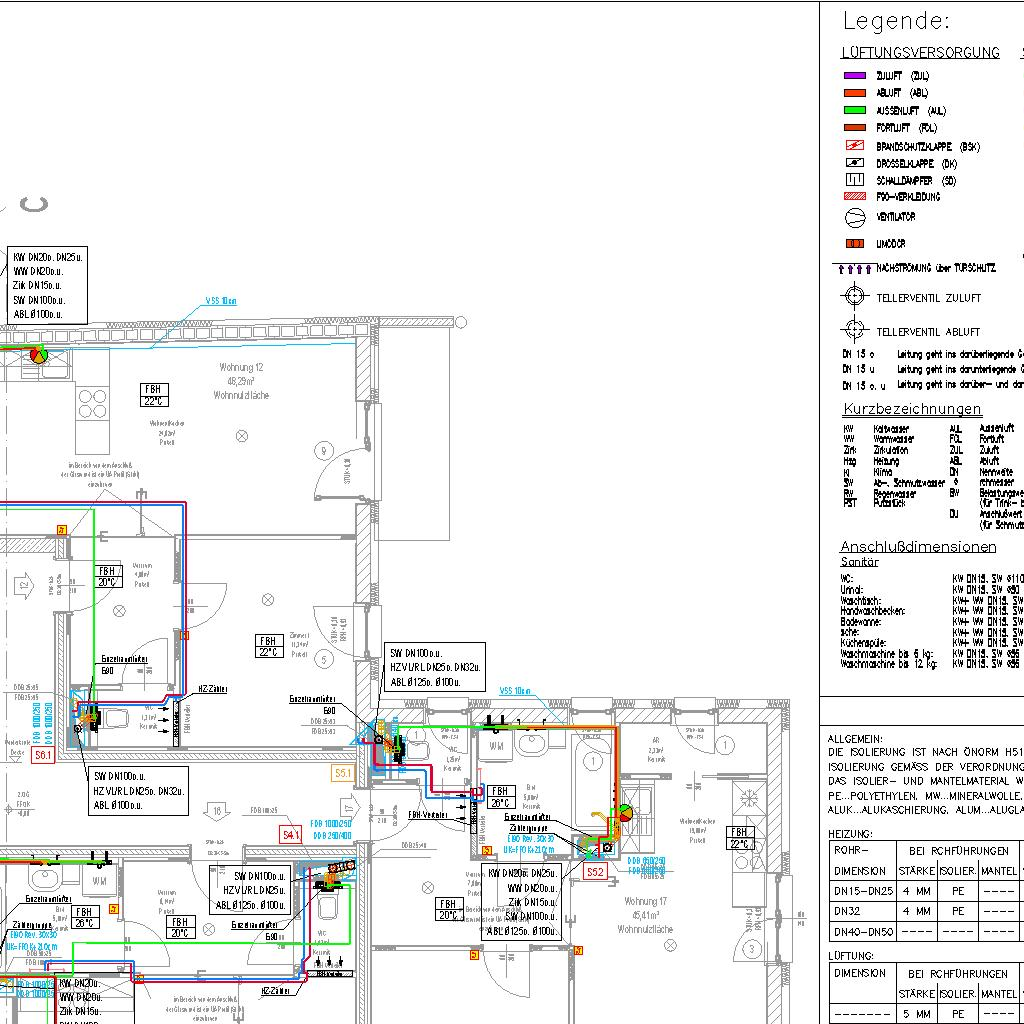Image resolution: width=1024 pixels, height=1024 pixels.
Task: Click the red S6.1 shaft label
Action: click(43, 756)
